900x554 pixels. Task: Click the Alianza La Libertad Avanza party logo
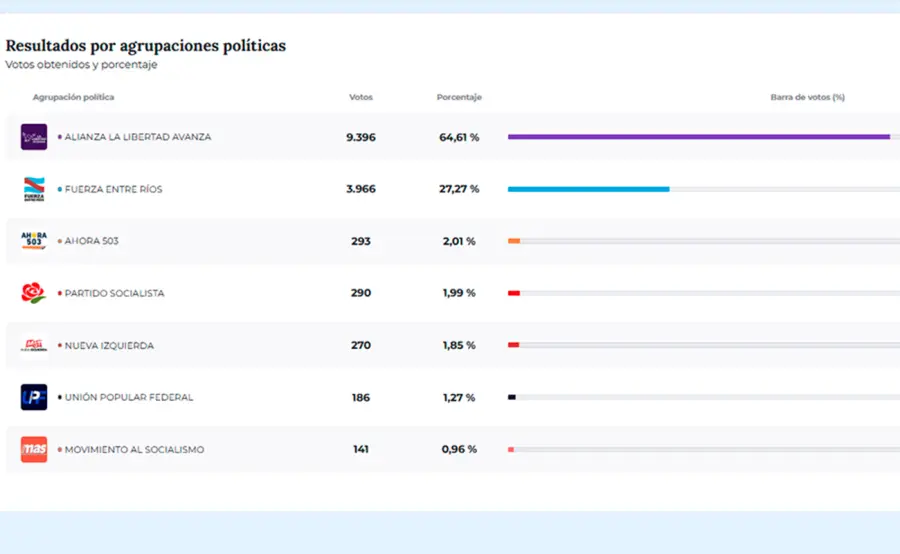point(34,137)
